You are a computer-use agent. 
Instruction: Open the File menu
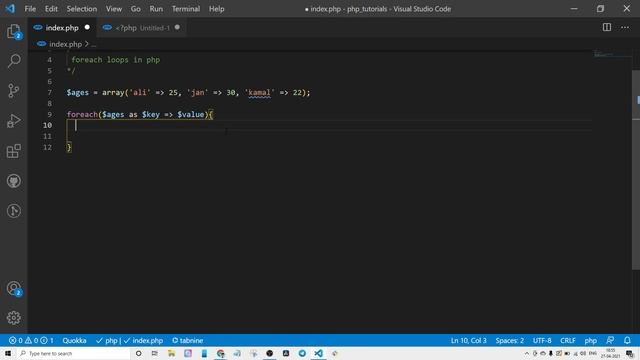(30, 9)
